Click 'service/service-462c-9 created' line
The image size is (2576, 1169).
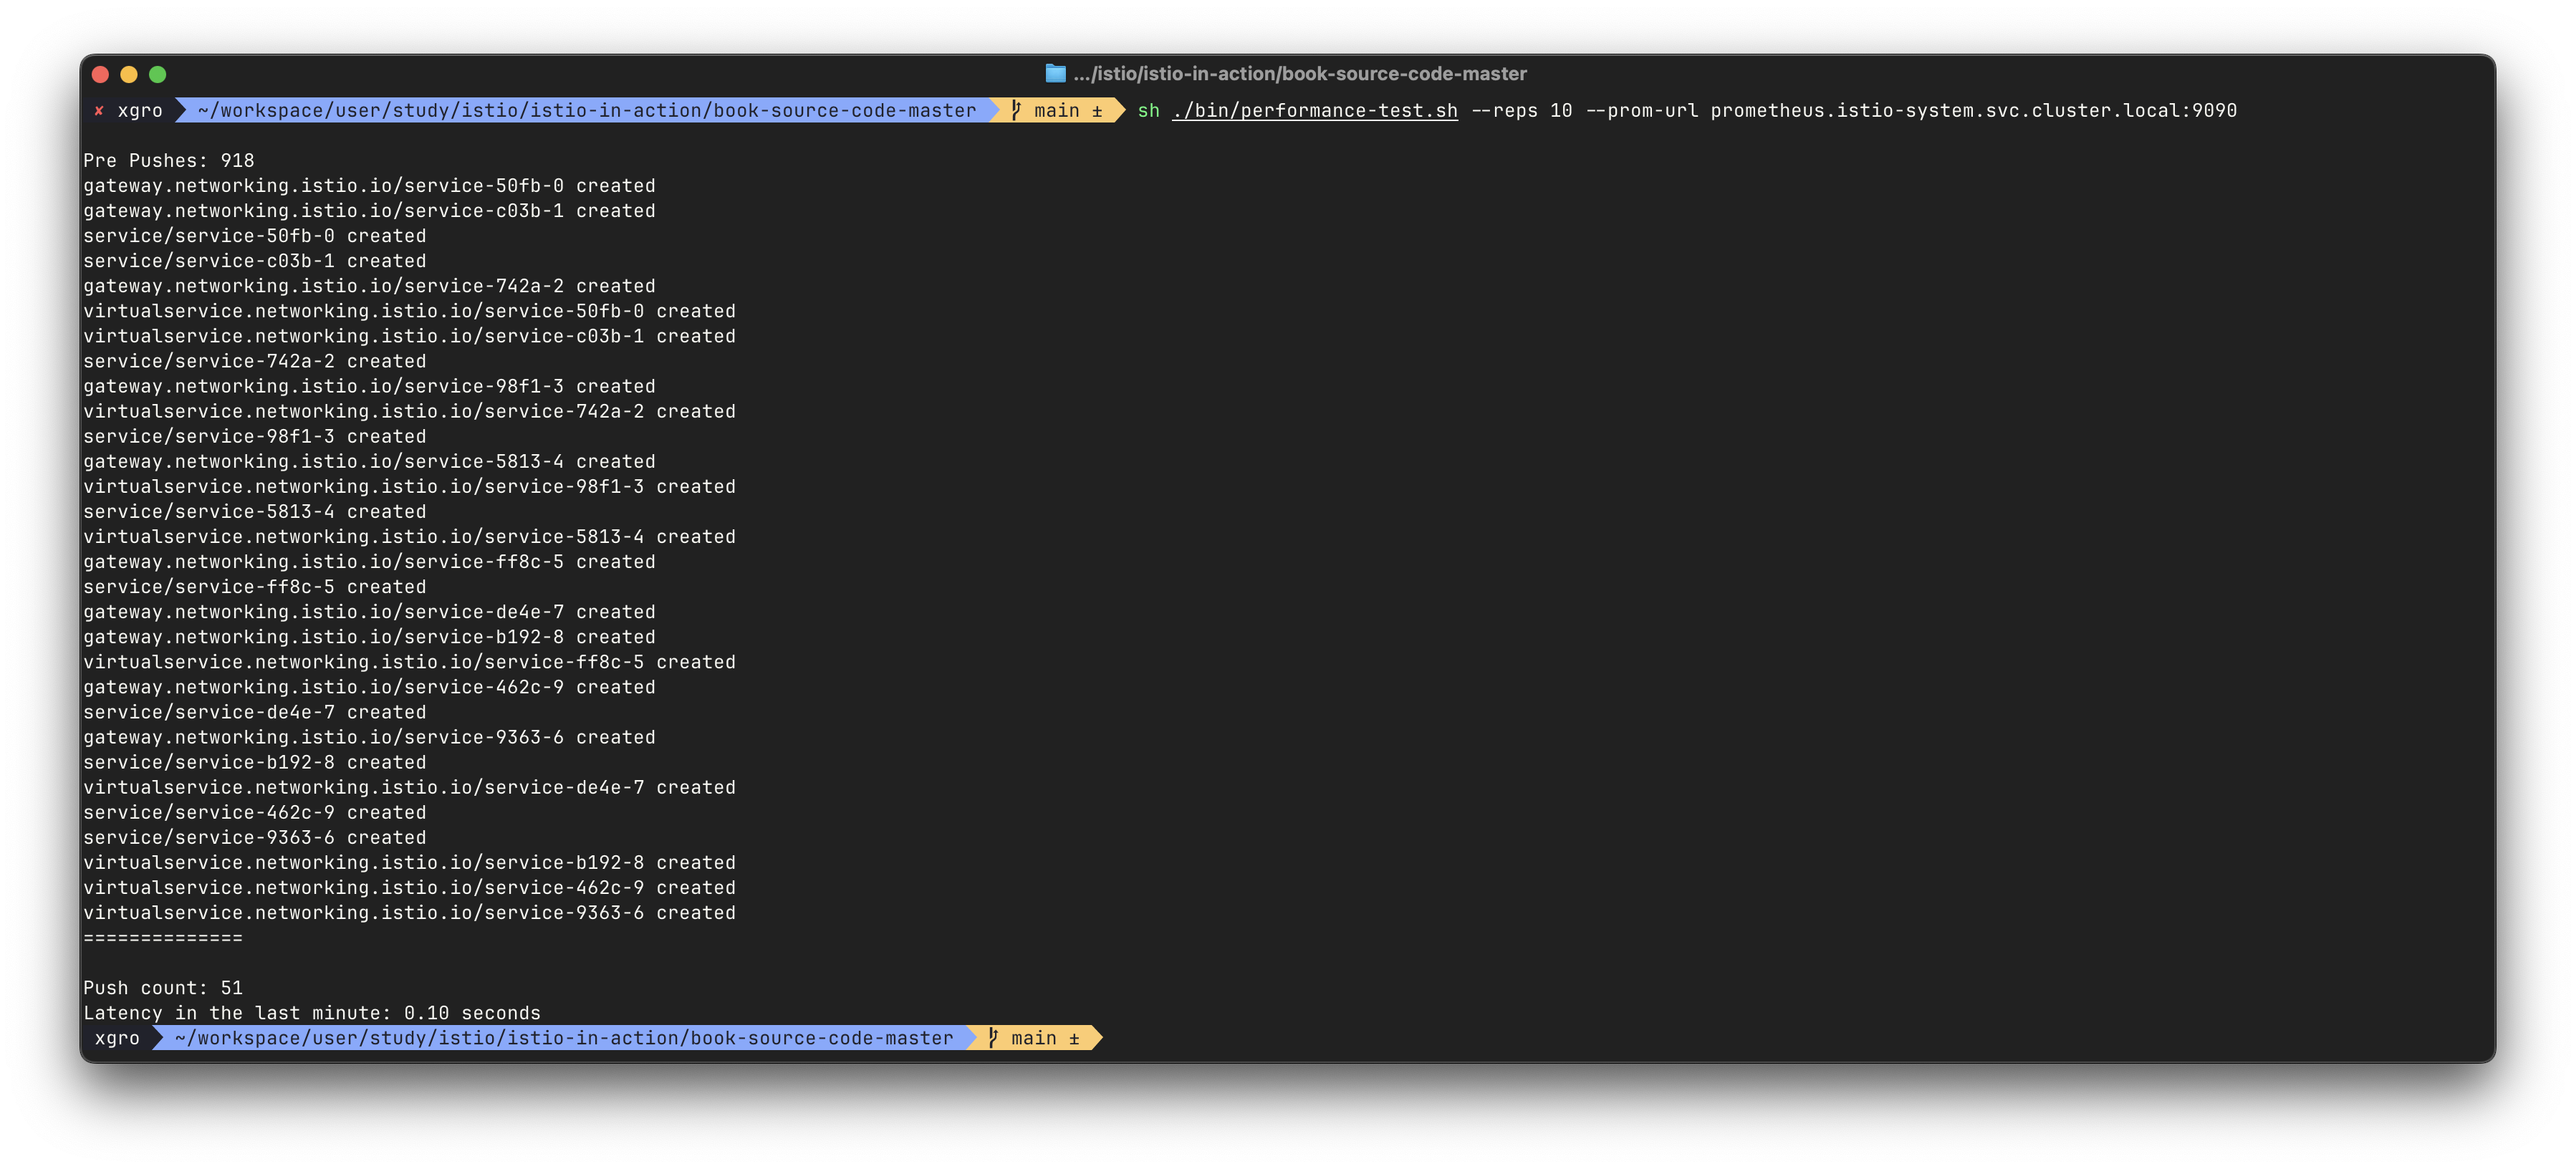pyautogui.click(x=255, y=812)
